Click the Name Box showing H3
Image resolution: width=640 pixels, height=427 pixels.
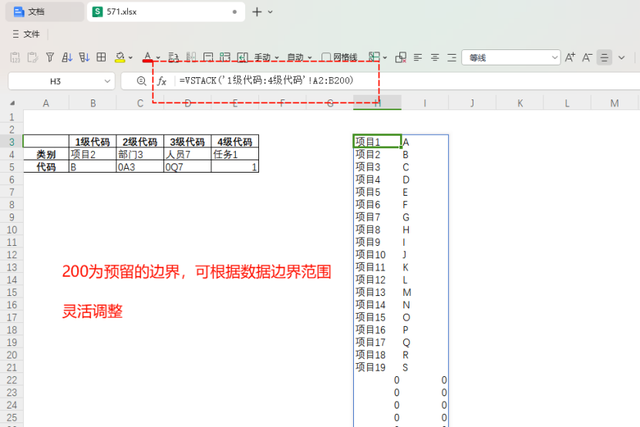coord(56,81)
